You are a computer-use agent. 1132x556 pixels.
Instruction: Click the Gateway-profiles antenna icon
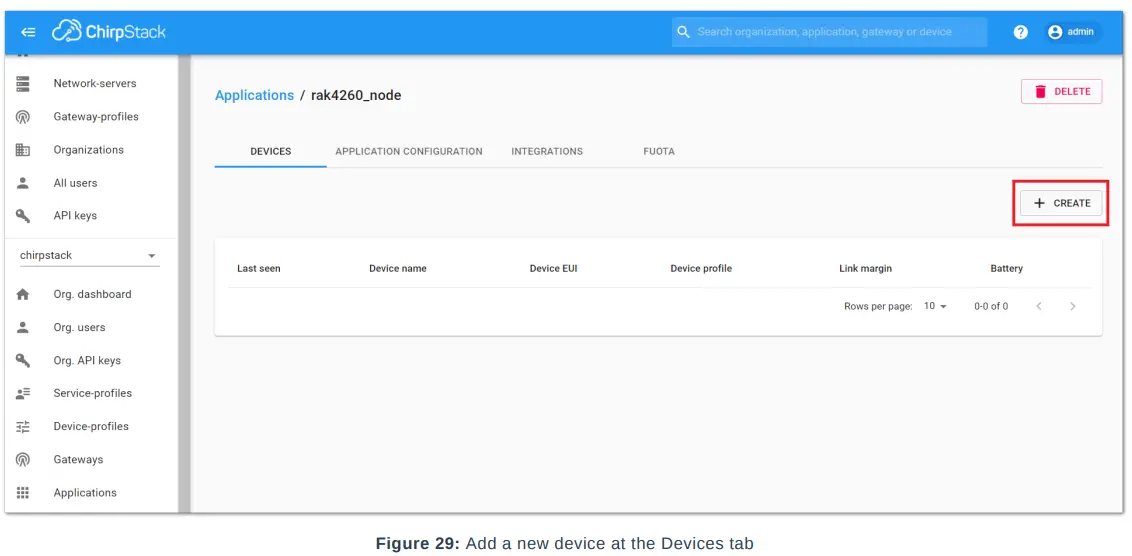[x=23, y=116]
